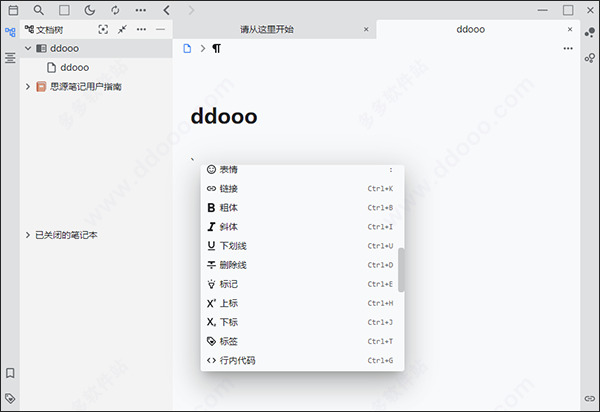The image size is (600, 412).
Task: Choose 链接 link menu item
Action: coord(302,189)
